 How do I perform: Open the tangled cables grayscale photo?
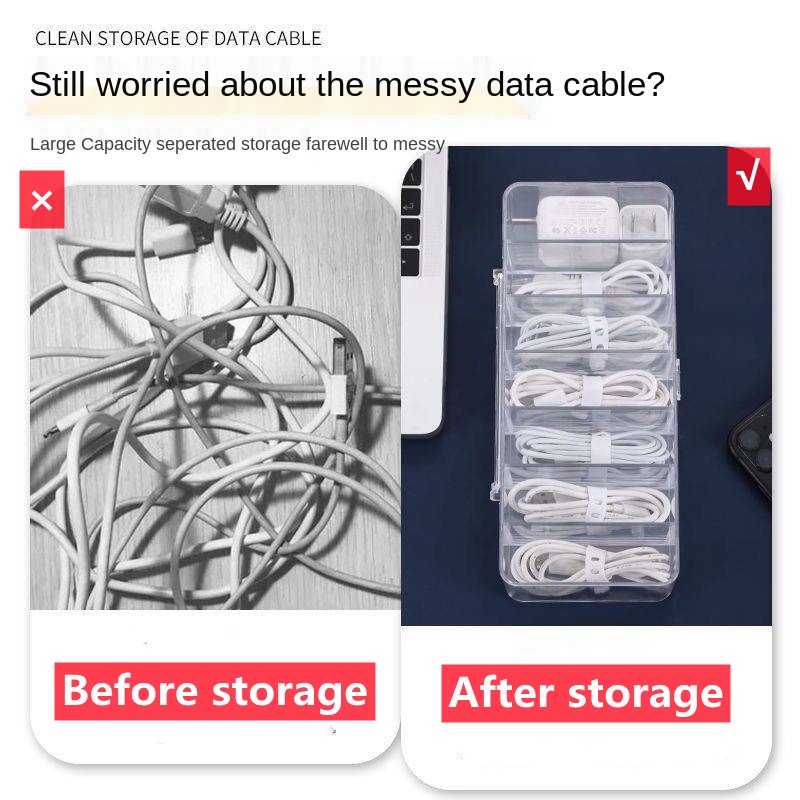click(215, 397)
